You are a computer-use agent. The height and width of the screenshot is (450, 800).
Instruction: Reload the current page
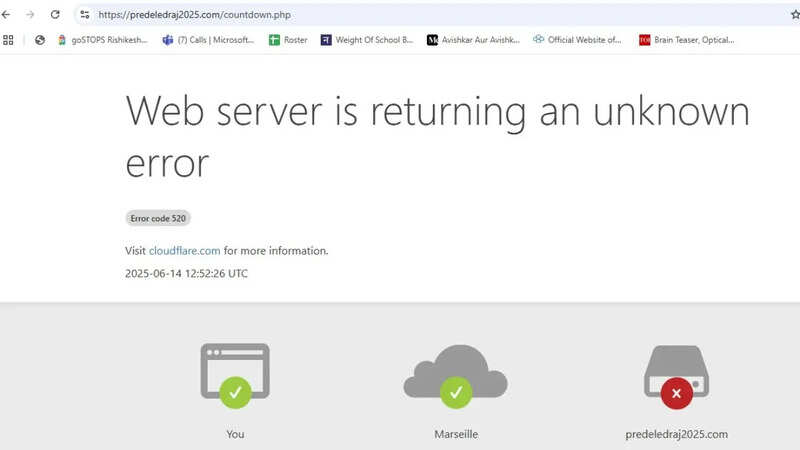[x=55, y=15]
